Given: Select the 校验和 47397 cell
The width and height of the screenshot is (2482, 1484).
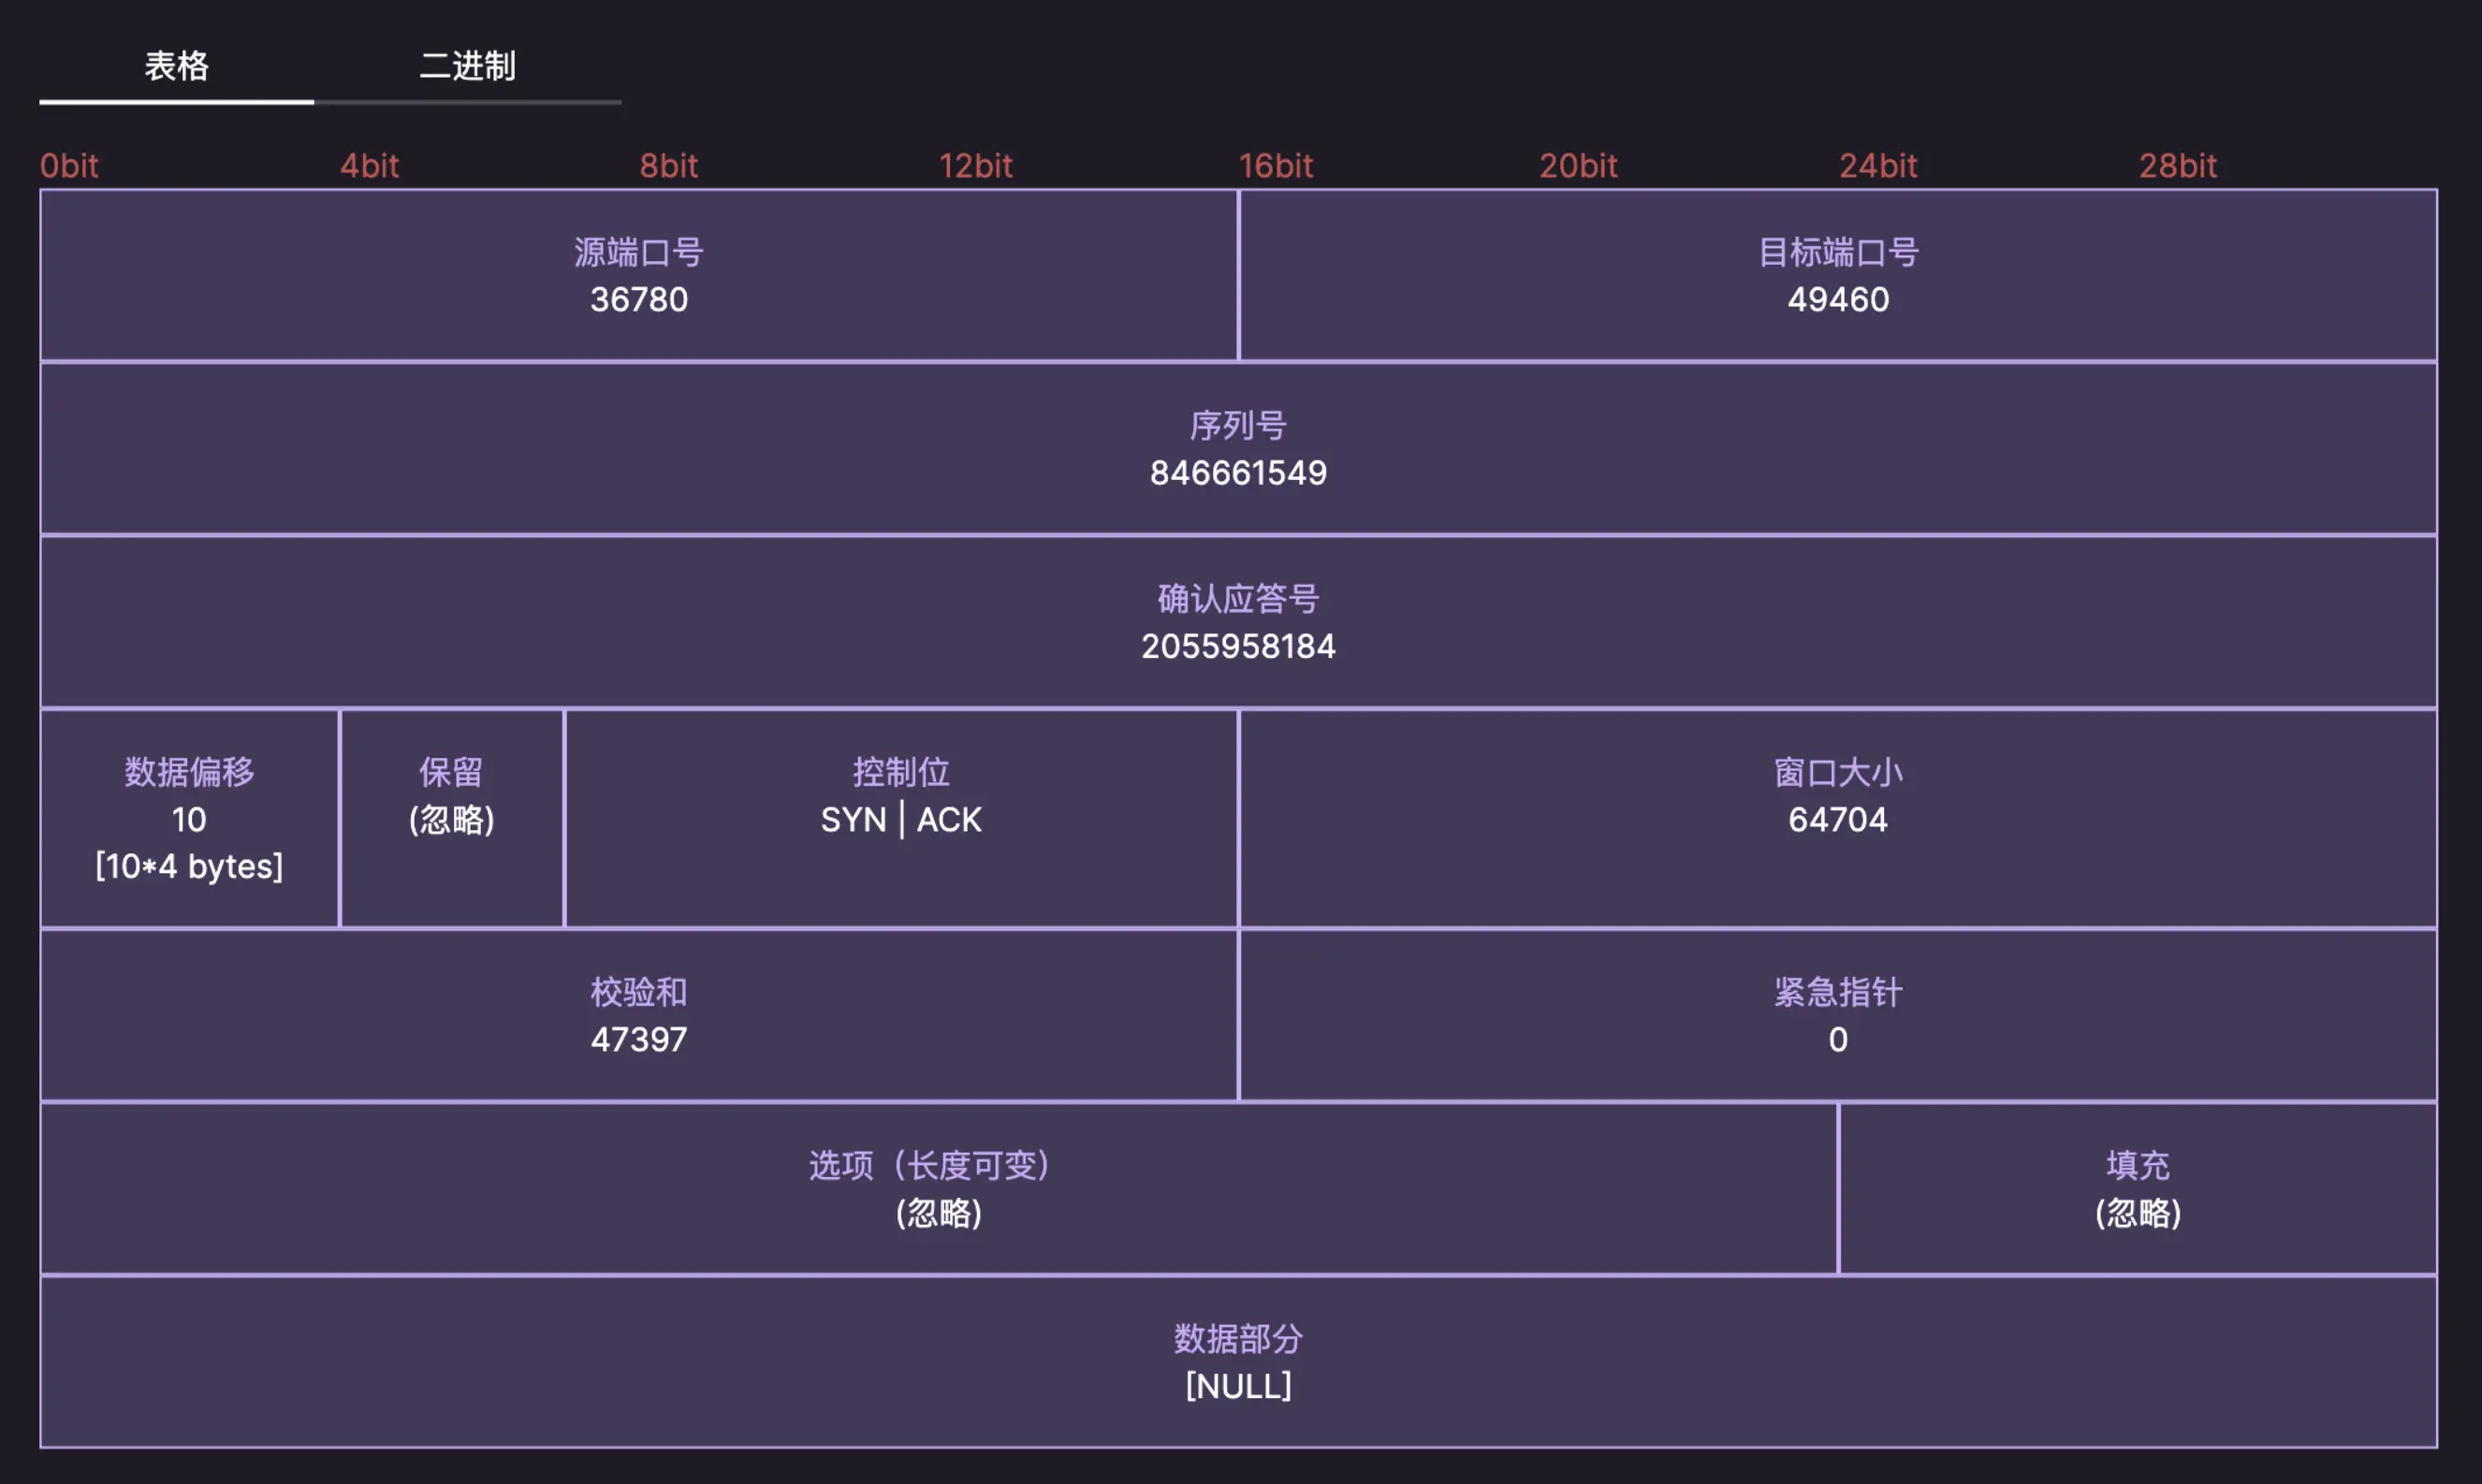Looking at the screenshot, I should pyautogui.click(x=639, y=1015).
